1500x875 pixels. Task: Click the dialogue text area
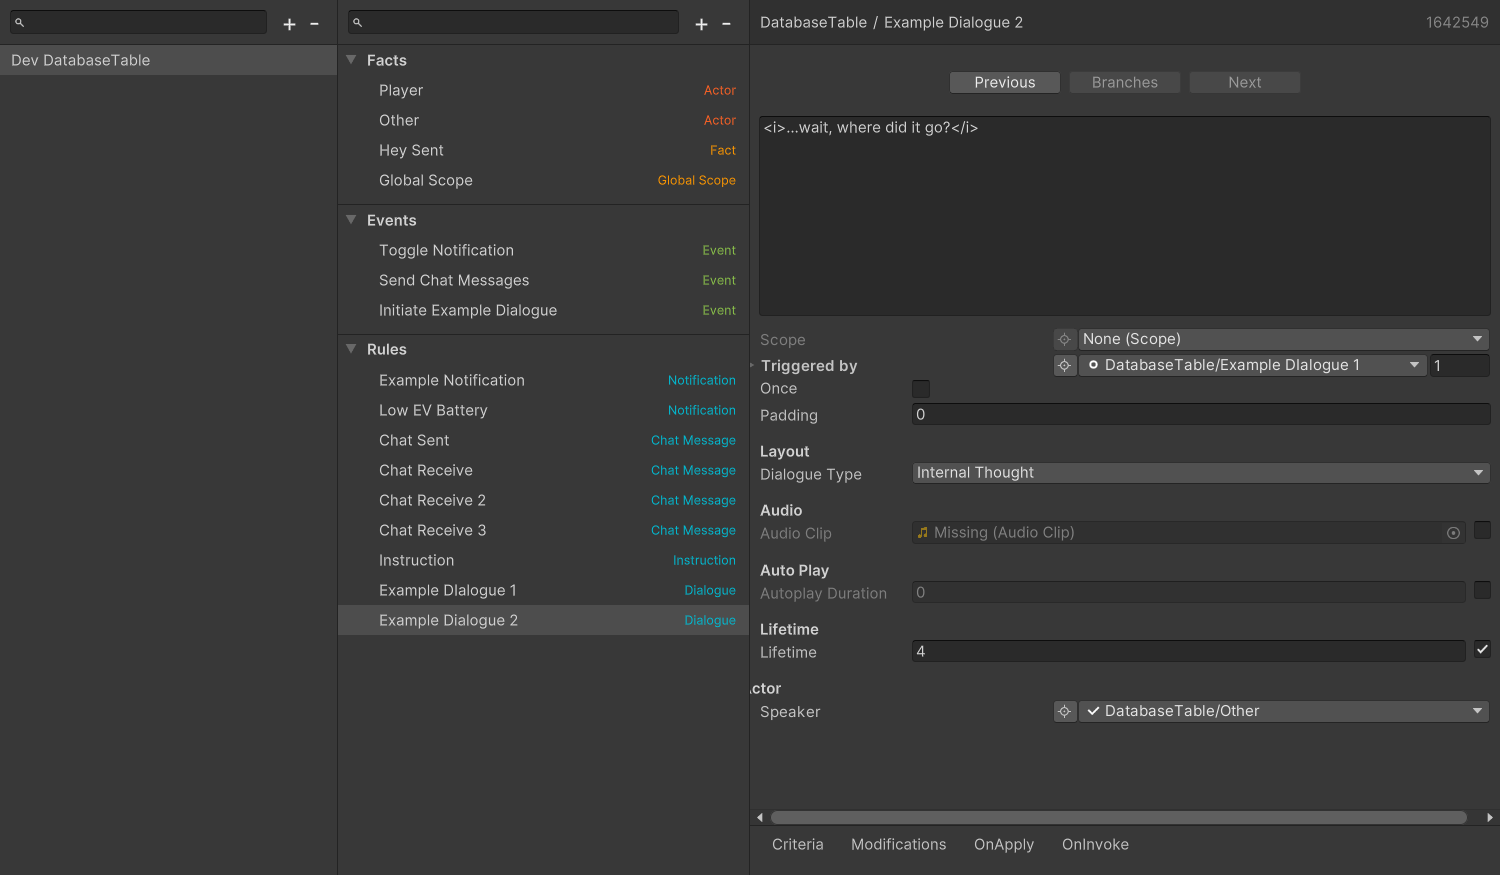[1125, 216]
